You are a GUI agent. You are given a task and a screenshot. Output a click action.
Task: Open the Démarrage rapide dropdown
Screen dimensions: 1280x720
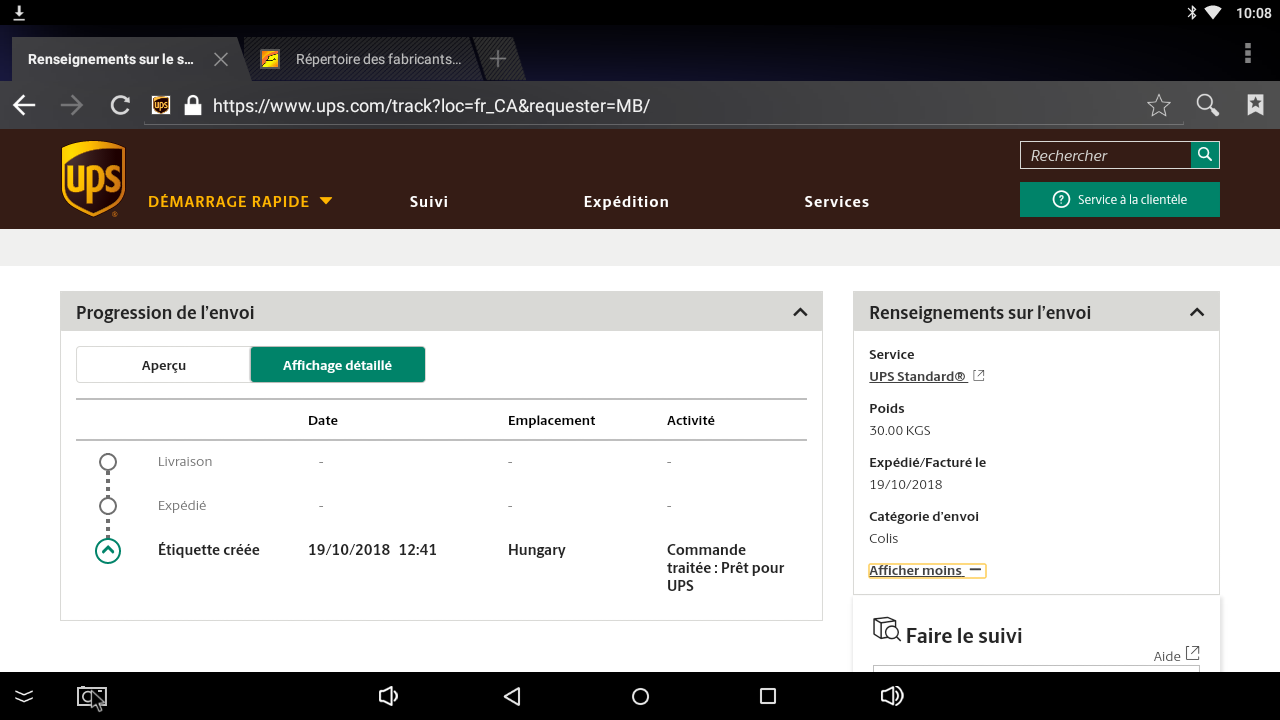tap(240, 201)
